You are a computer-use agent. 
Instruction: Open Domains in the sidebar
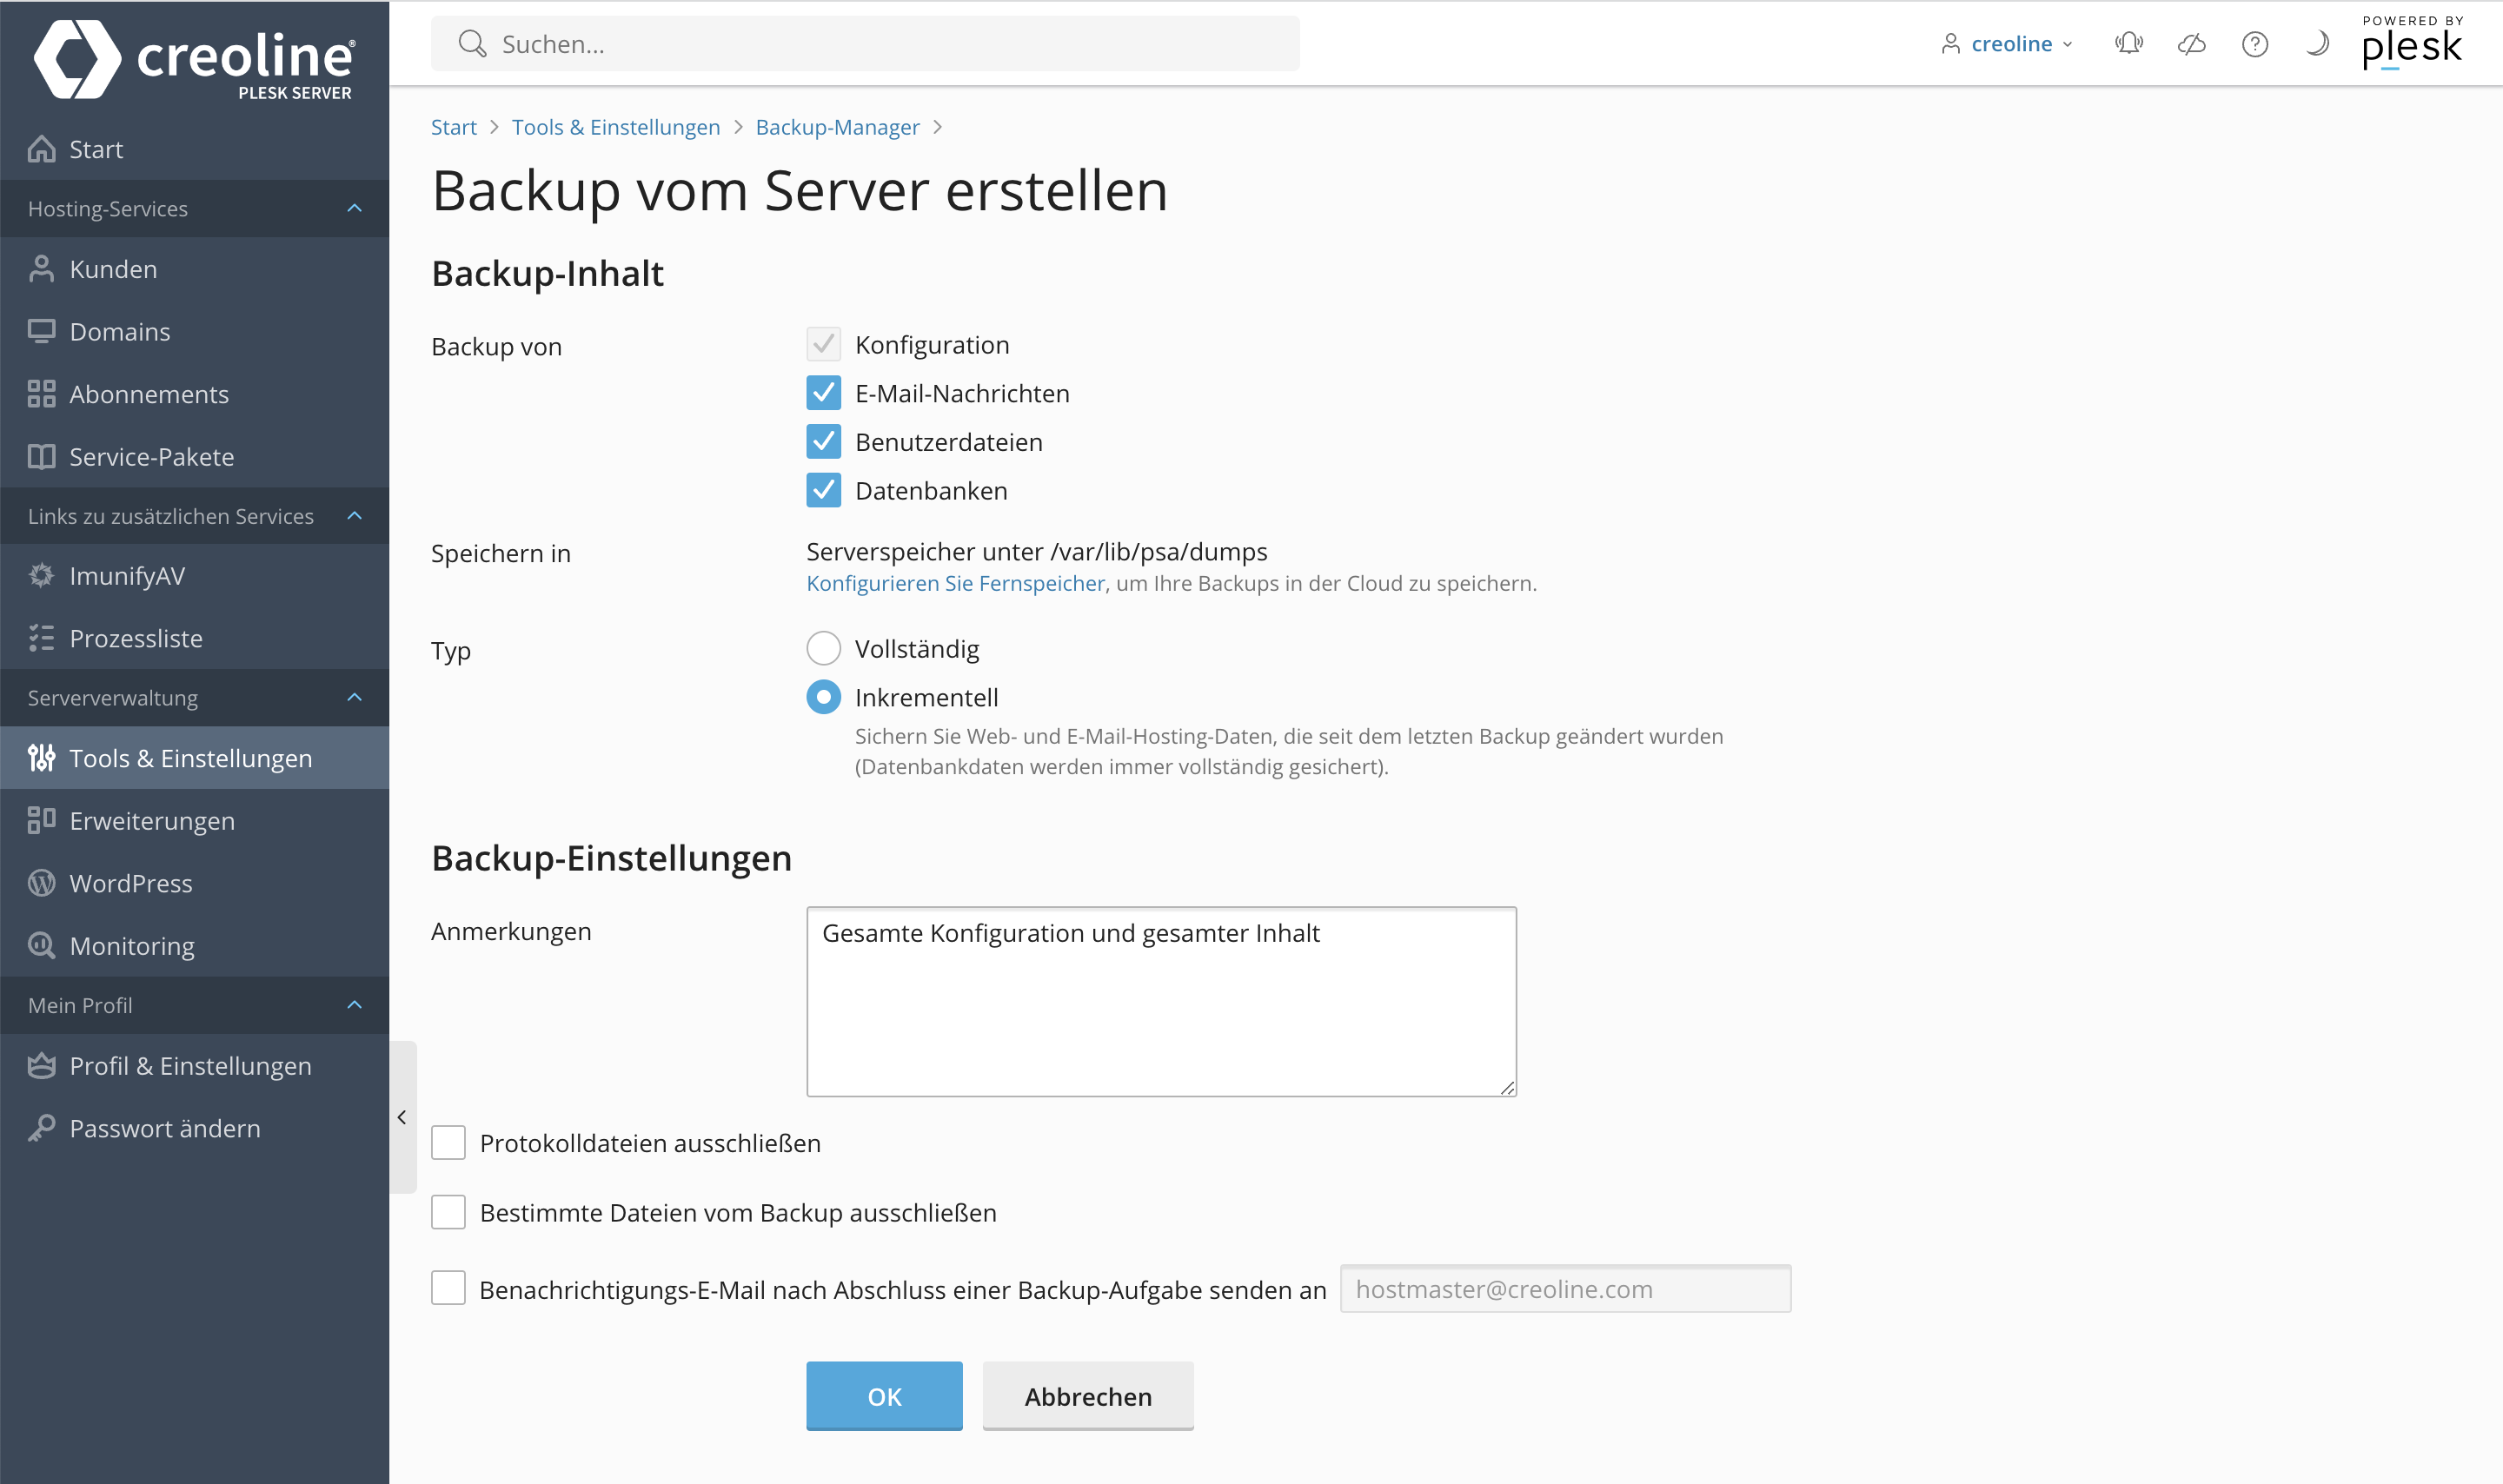pyautogui.click(x=194, y=332)
